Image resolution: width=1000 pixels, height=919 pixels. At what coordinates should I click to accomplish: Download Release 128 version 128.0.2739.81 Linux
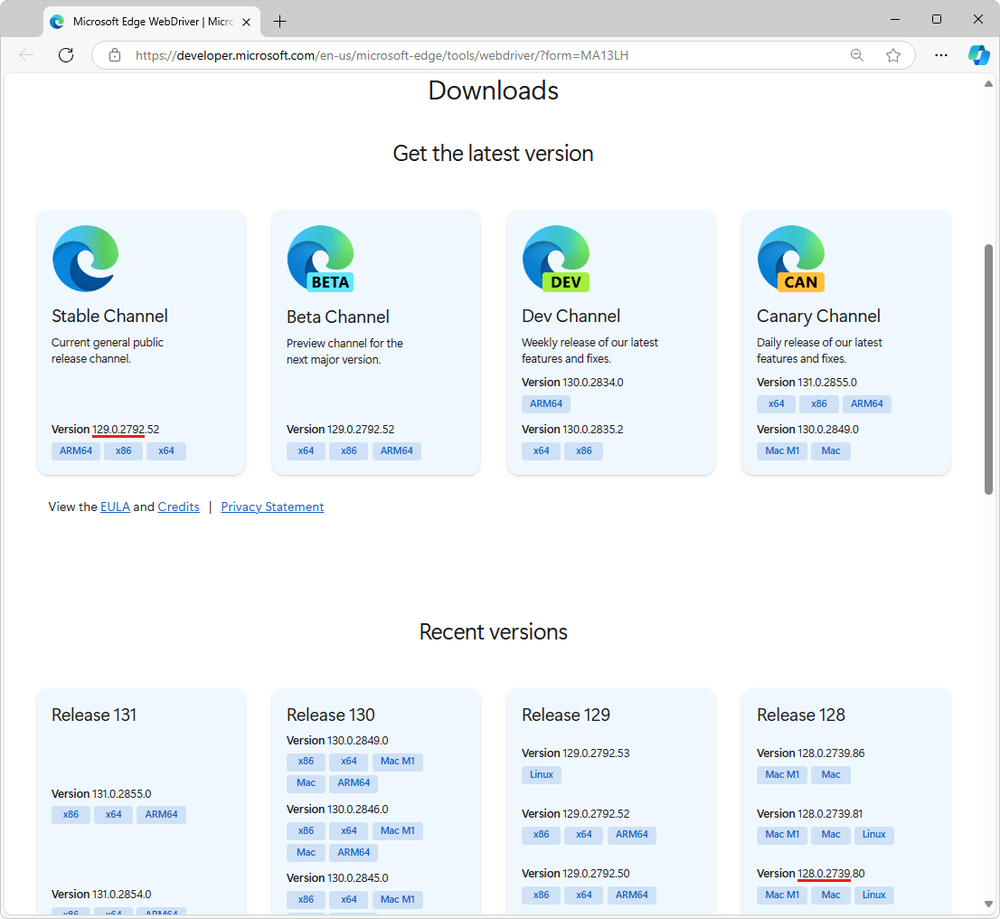[874, 835]
